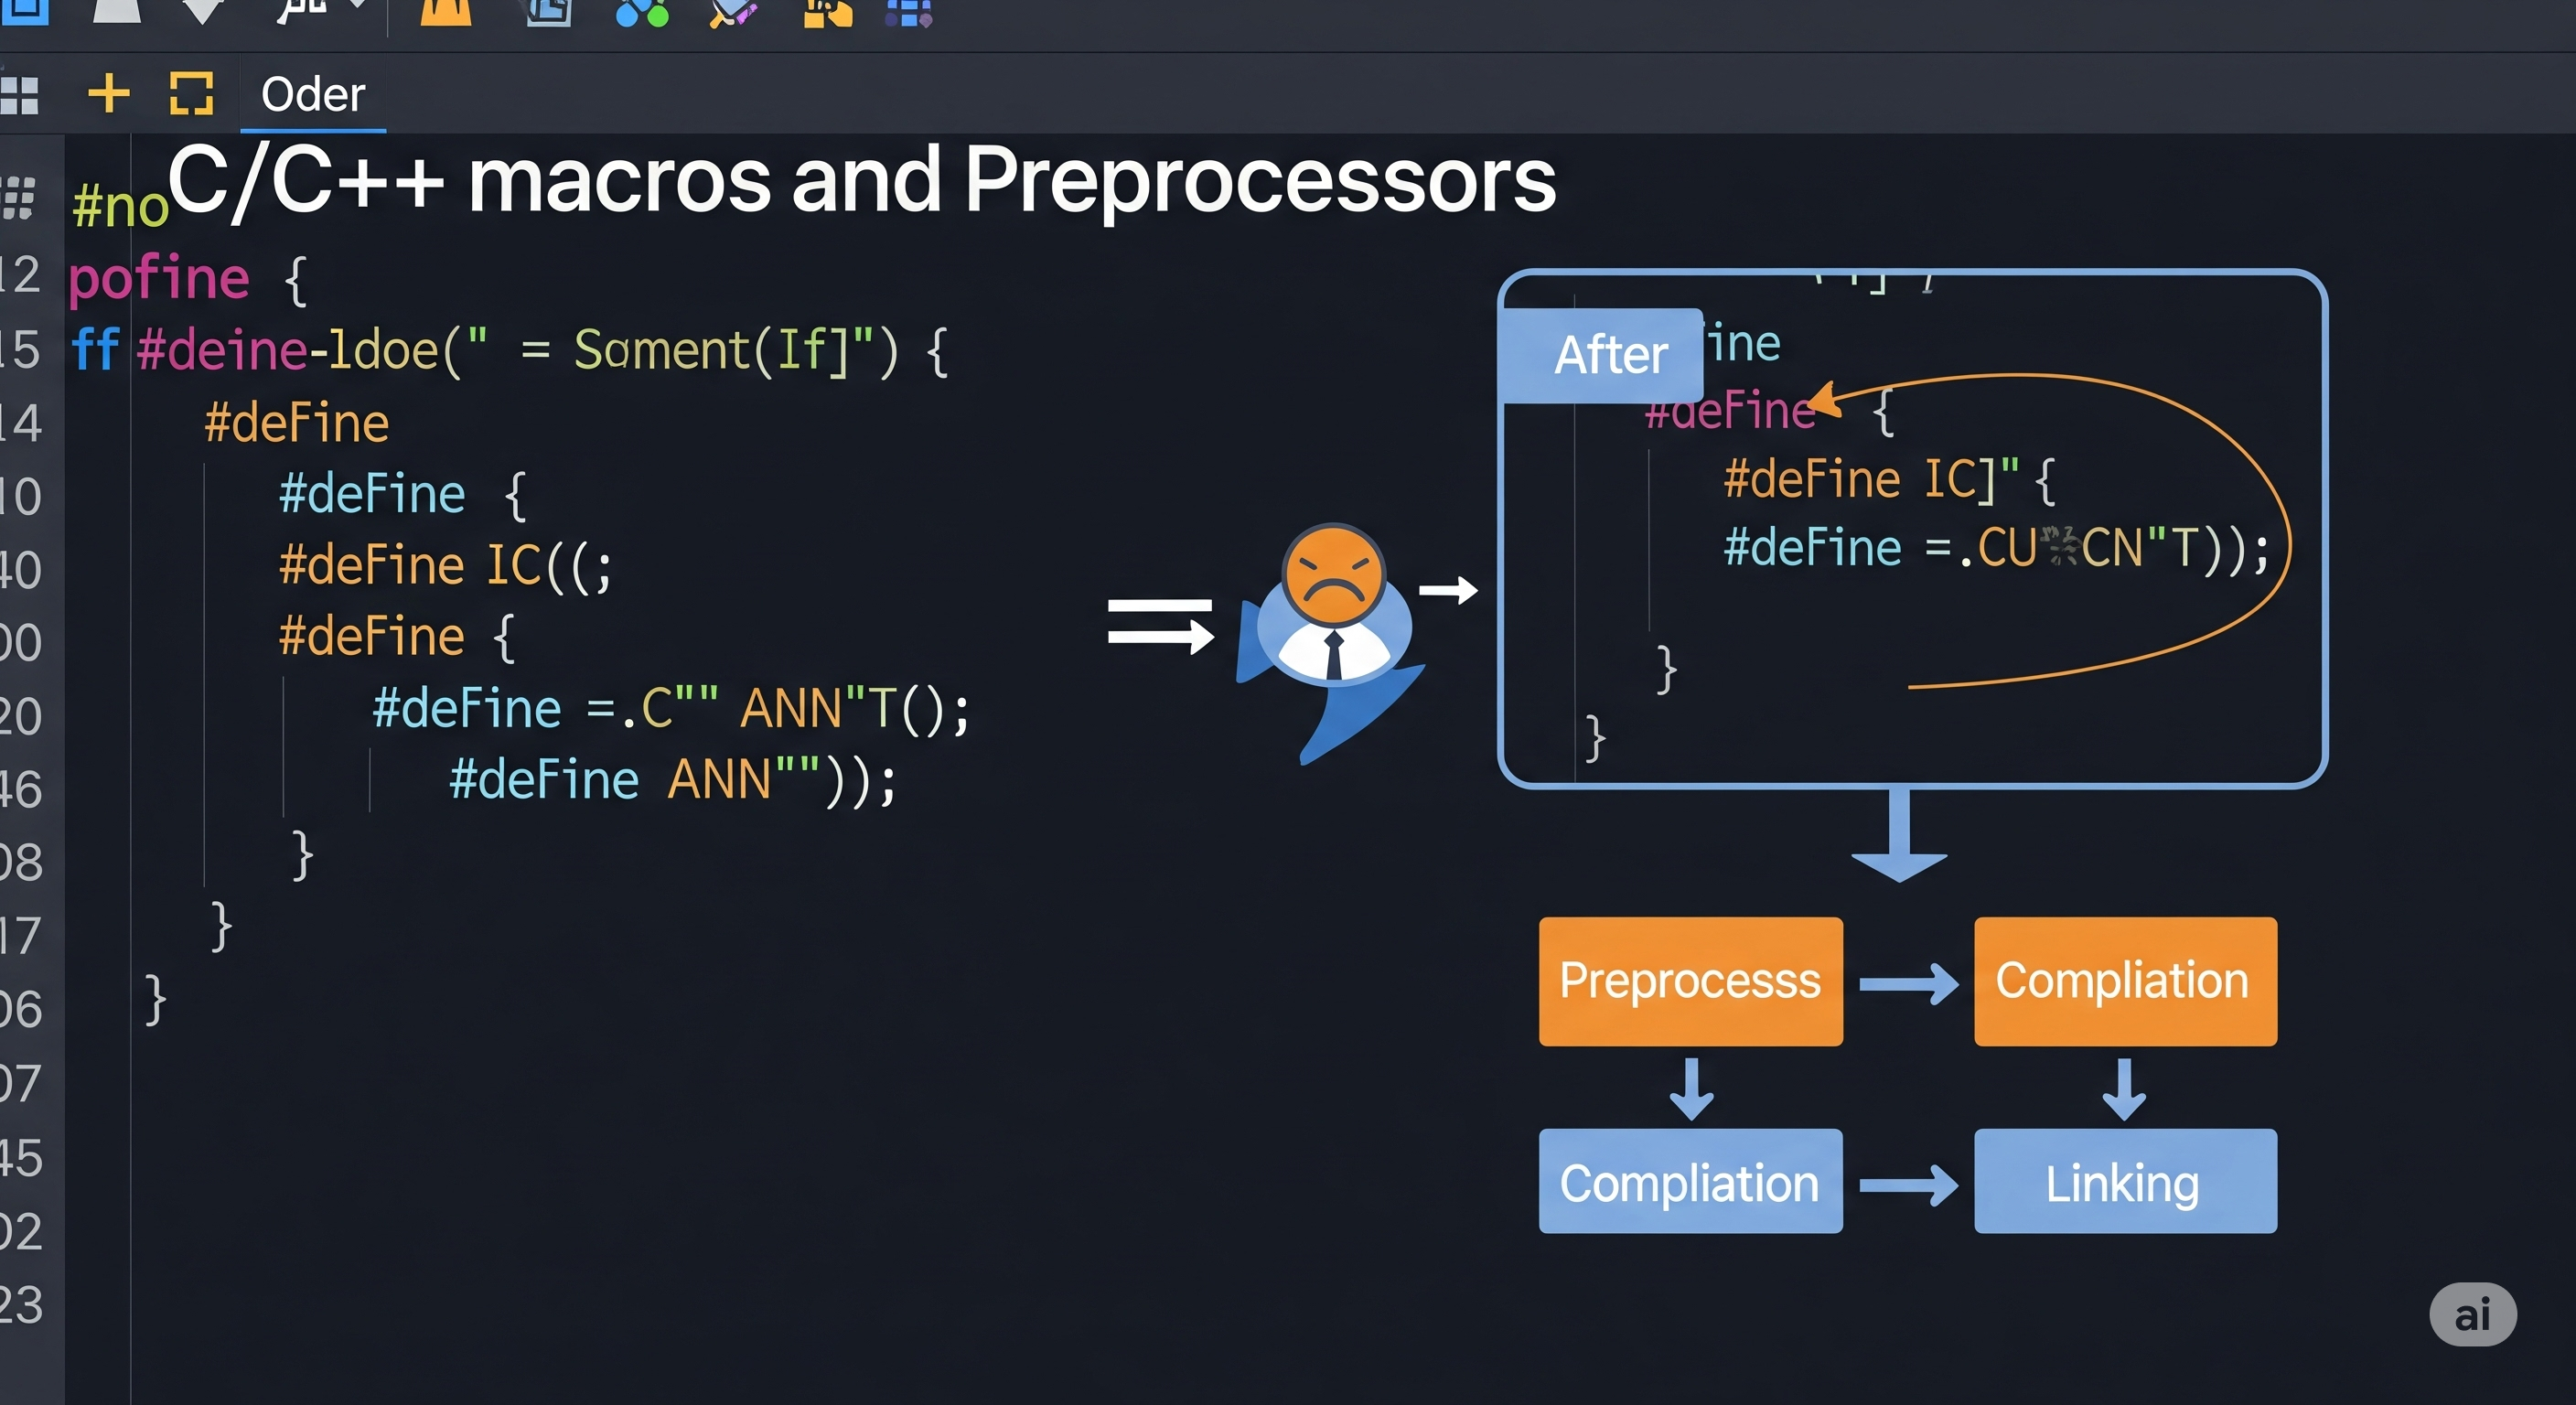This screenshot has width=2576, height=1405.
Task: Click the four-square grid icon left of the plus
Action: coord(20,95)
